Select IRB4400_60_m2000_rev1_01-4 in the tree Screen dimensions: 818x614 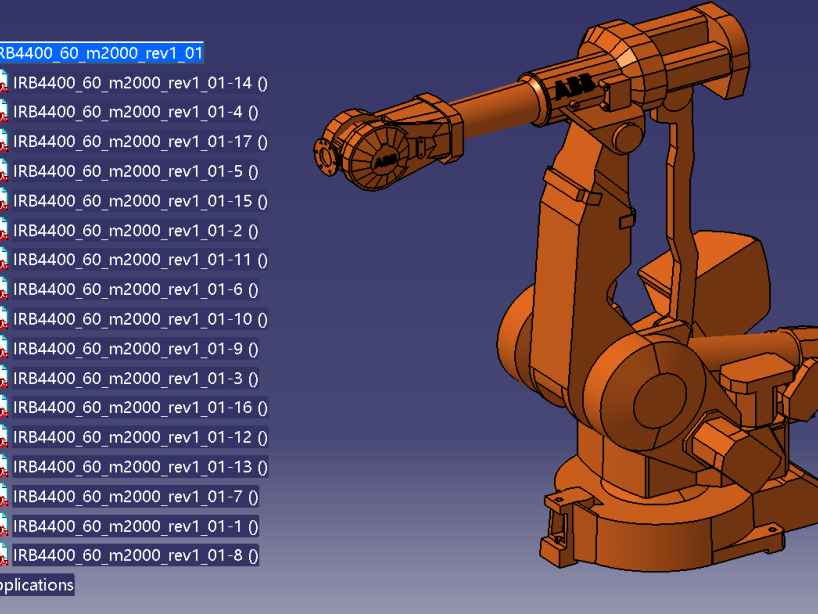[135, 112]
